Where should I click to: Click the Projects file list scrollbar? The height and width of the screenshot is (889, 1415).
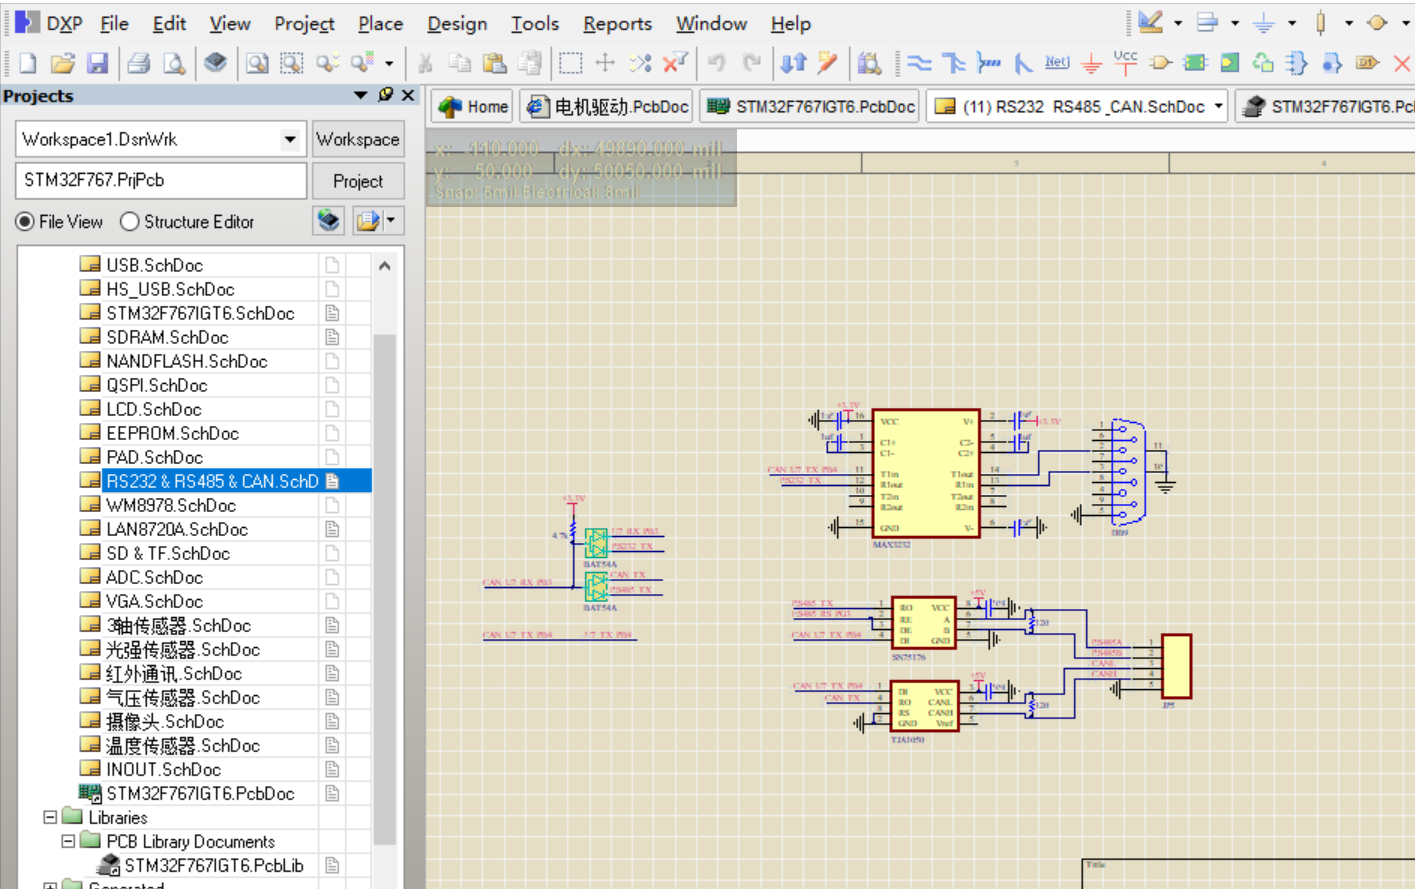pyautogui.click(x=384, y=580)
